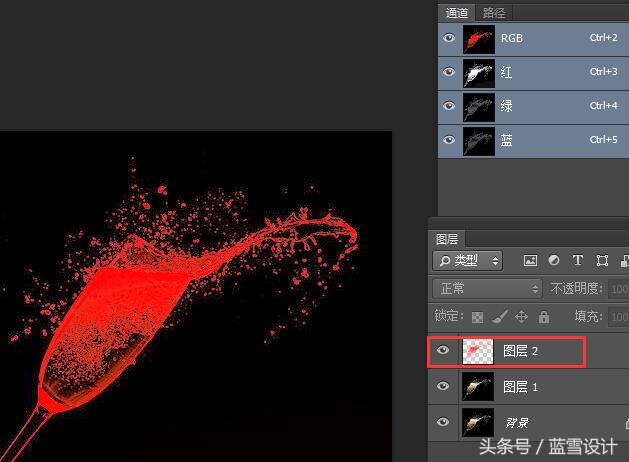Screen dimensions: 629x462
Task: Hide 图层 1 with its eye icon
Action: click(x=443, y=386)
